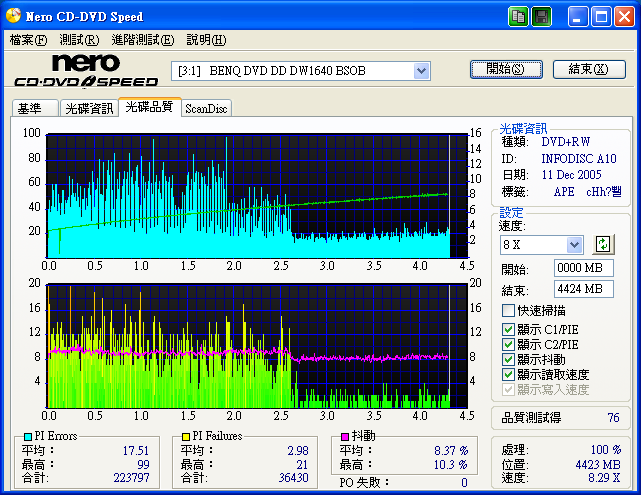Click the speed value 8.29 X
This screenshot has width=641, height=495.
coord(604,478)
